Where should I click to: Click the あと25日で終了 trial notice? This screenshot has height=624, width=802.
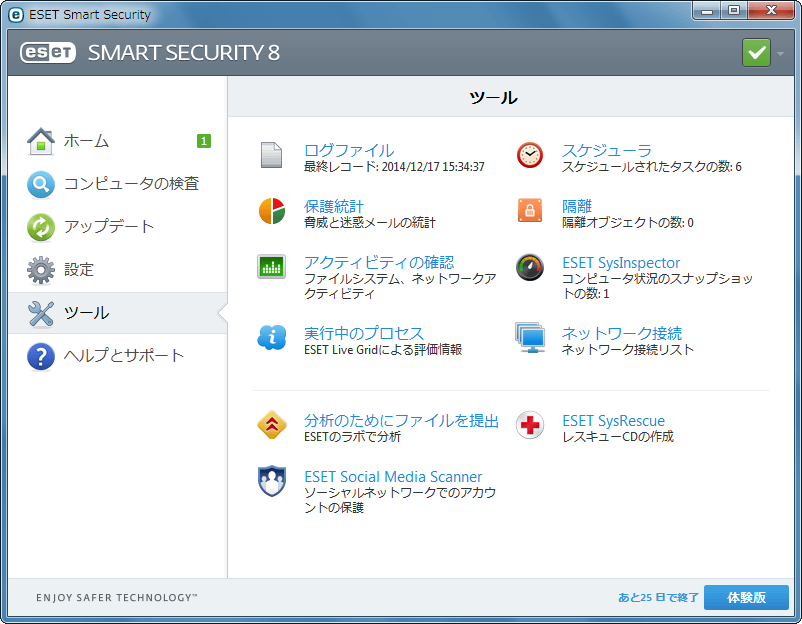(x=658, y=597)
